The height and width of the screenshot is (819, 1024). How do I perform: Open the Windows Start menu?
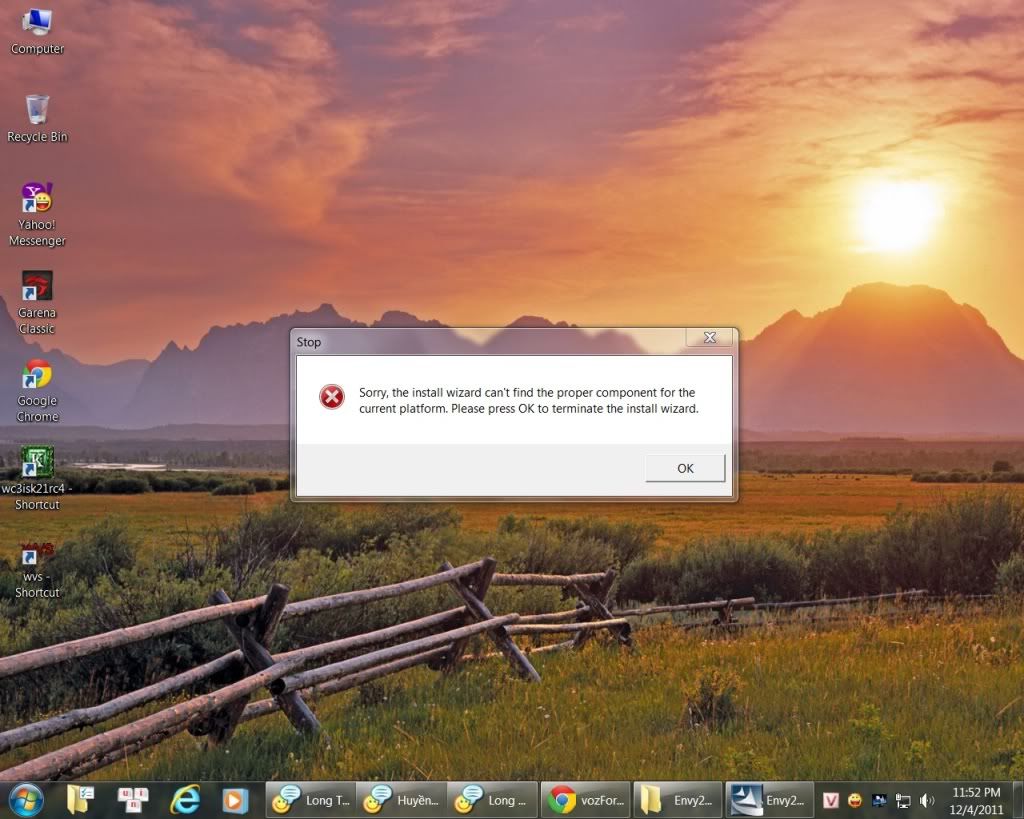[25, 800]
